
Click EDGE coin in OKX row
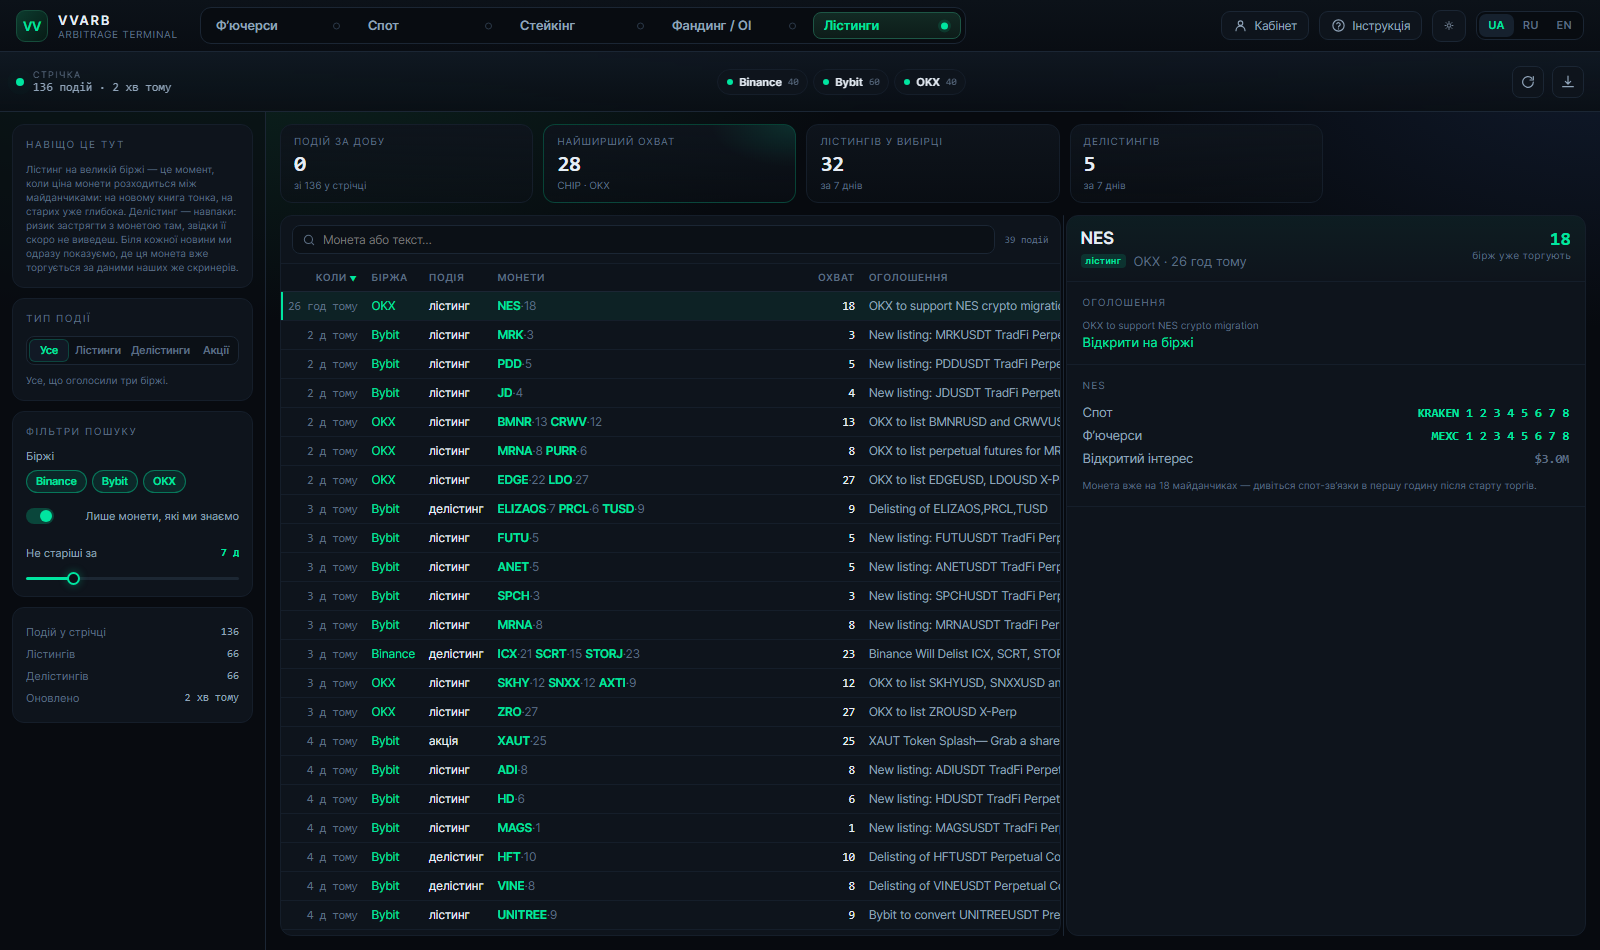click(513, 480)
